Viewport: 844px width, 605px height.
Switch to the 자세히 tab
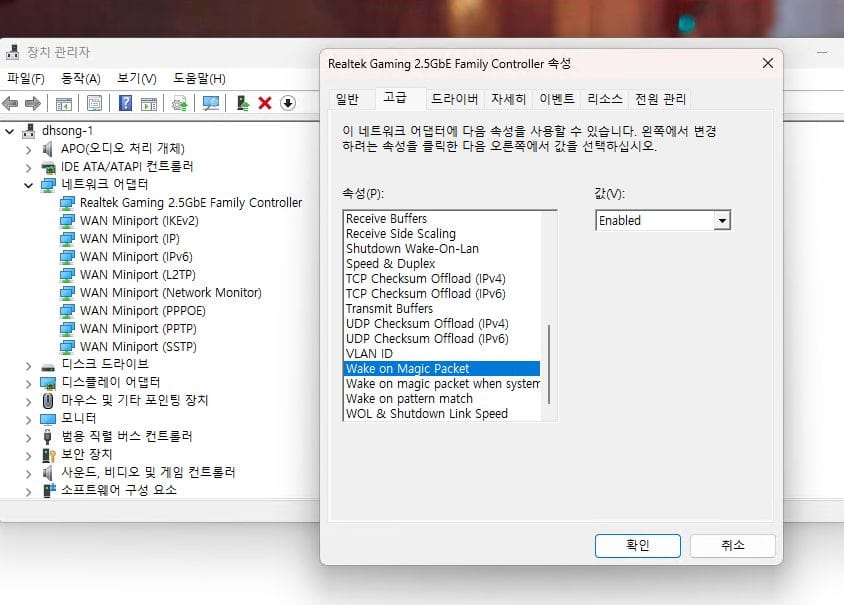508,99
